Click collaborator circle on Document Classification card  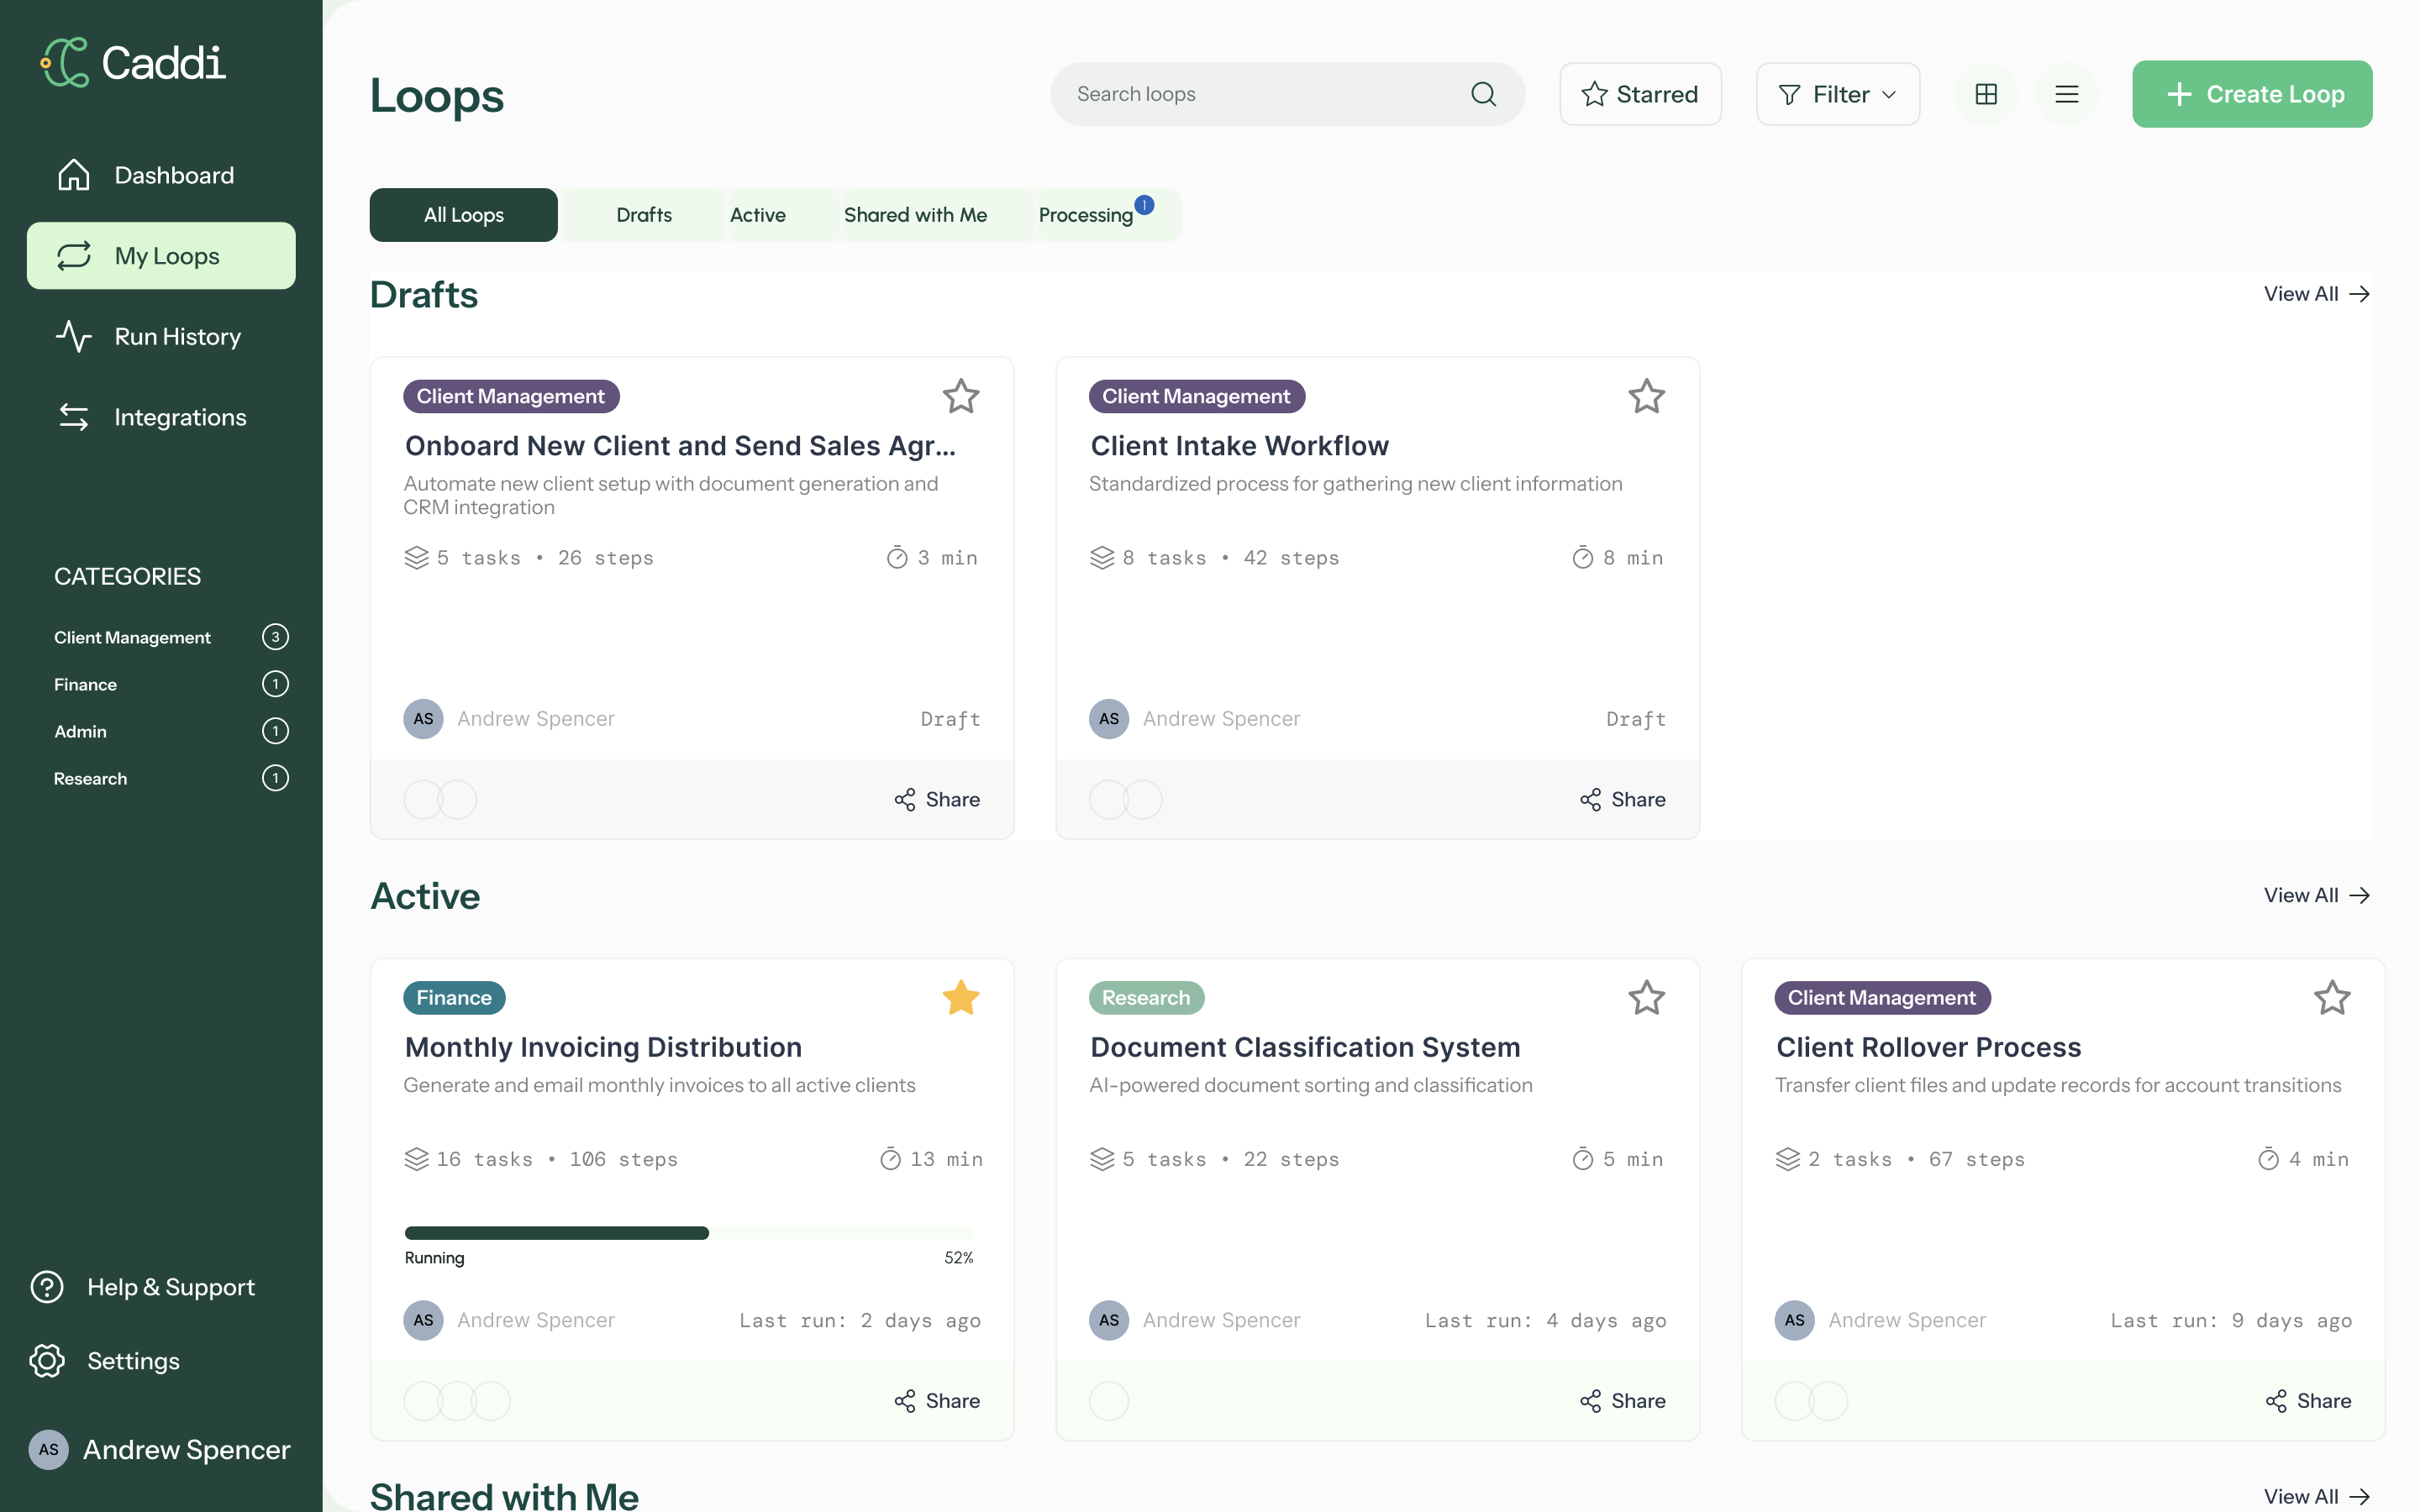click(1109, 1400)
